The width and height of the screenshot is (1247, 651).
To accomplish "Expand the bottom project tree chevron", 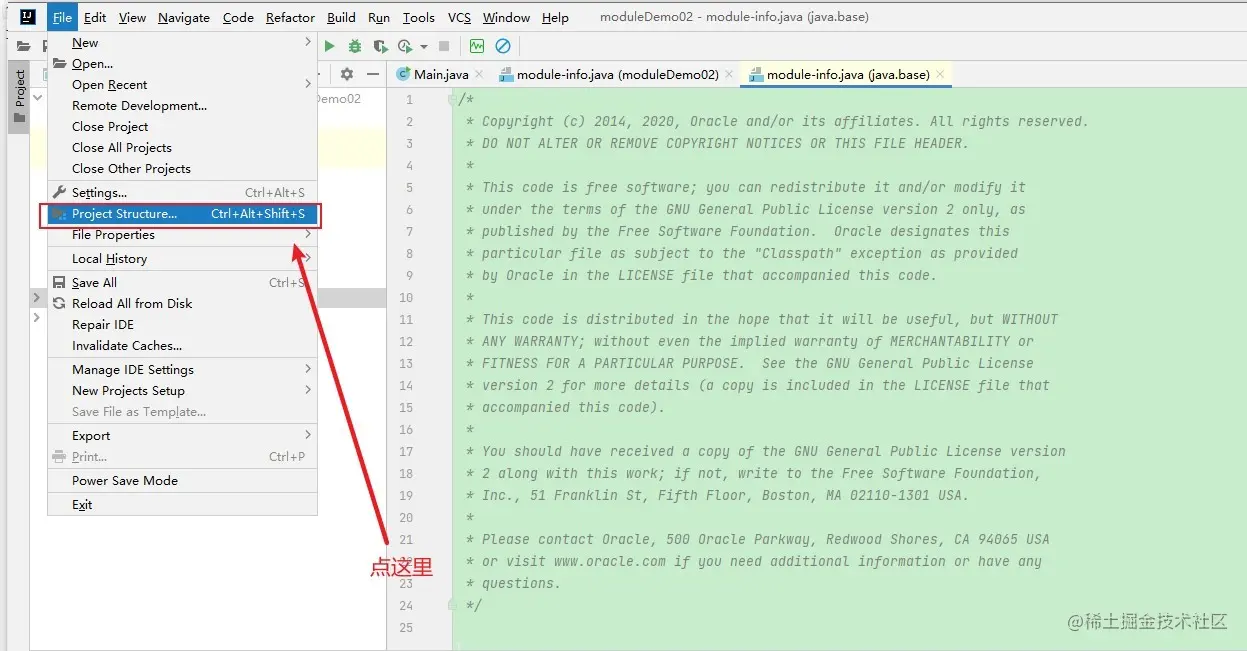I will click(37, 318).
